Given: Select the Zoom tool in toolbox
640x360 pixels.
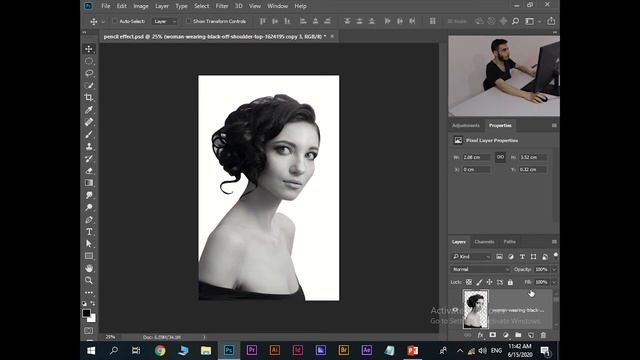Looking at the screenshot, I should pos(89,280).
